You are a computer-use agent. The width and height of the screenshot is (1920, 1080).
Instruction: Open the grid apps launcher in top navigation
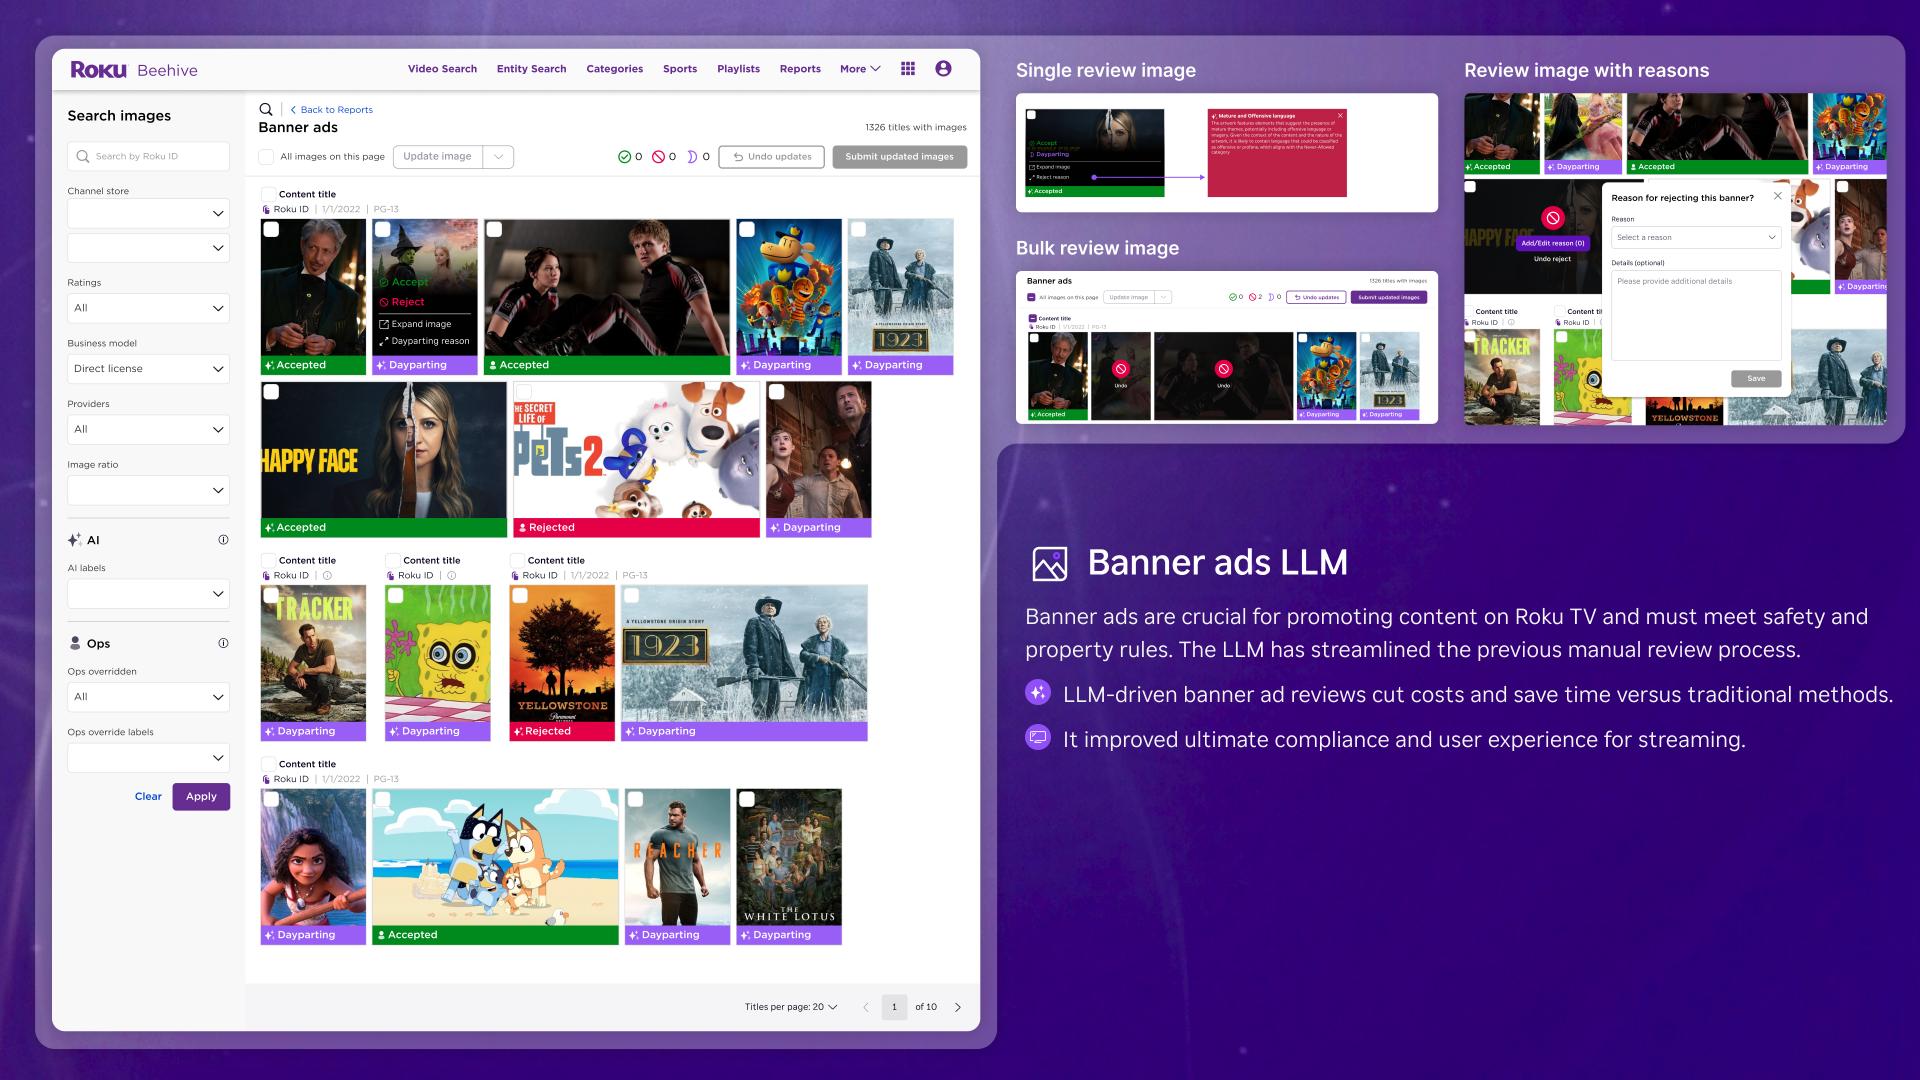[x=908, y=68]
